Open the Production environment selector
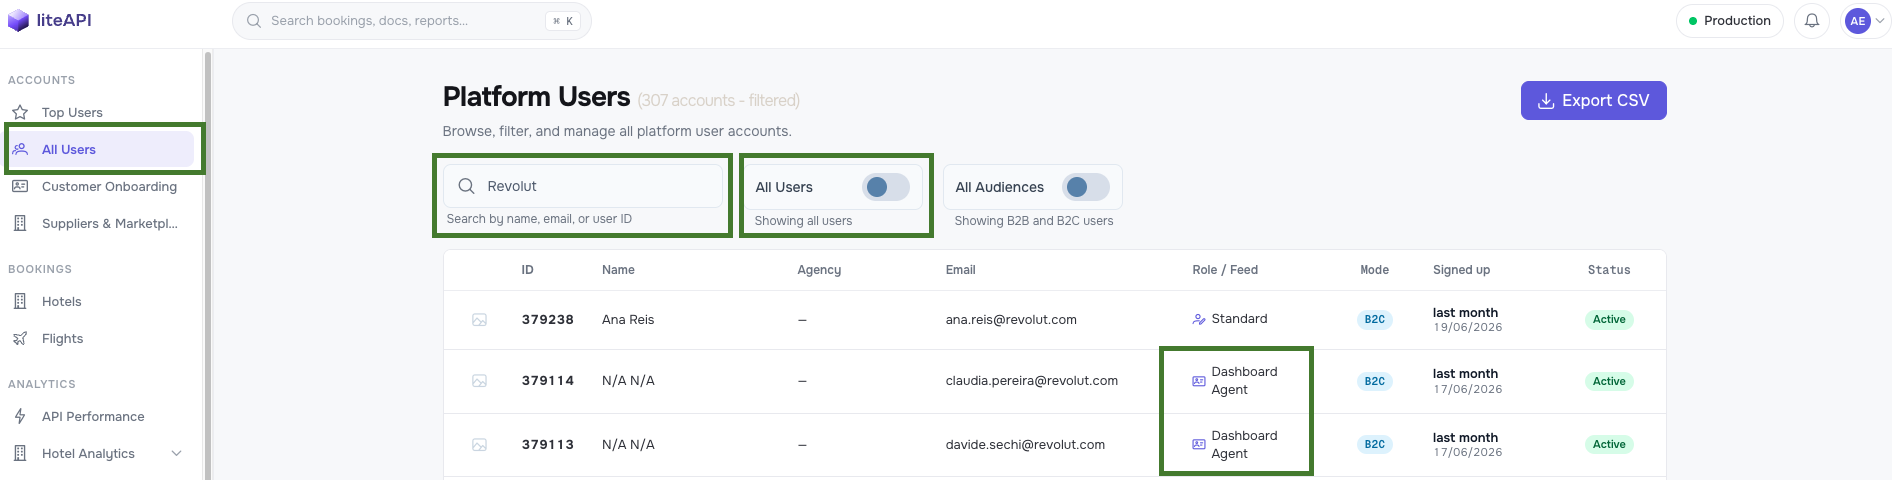The image size is (1892, 480). click(x=1730, y=21)
